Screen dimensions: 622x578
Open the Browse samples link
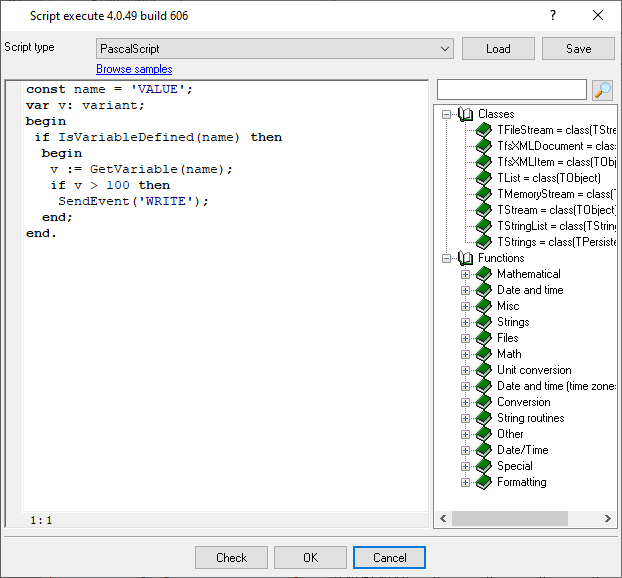134,69
